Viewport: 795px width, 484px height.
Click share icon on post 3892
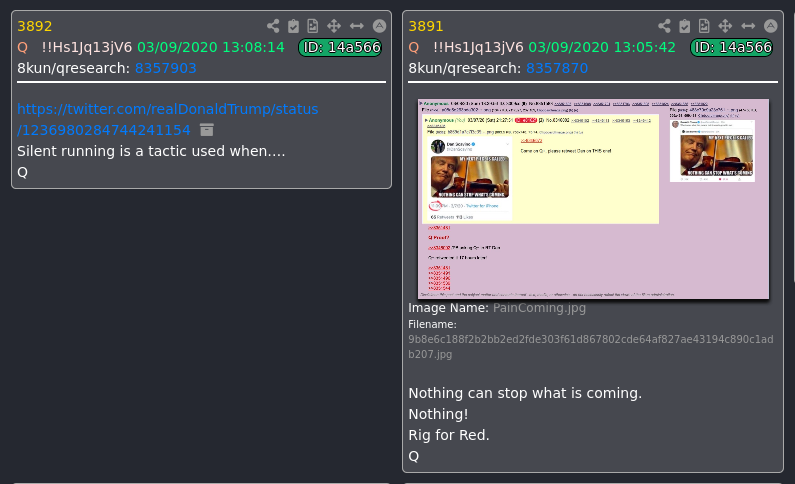click(x=273, y=26)
